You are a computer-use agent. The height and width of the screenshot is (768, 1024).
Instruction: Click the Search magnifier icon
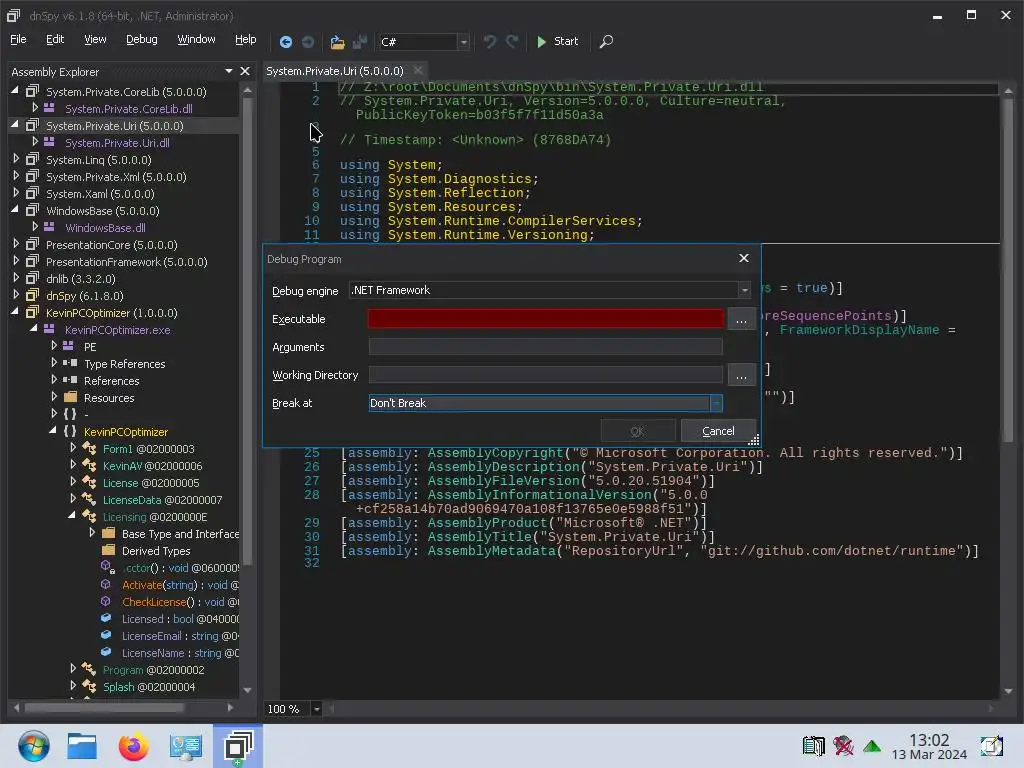(x=606, y=42)
